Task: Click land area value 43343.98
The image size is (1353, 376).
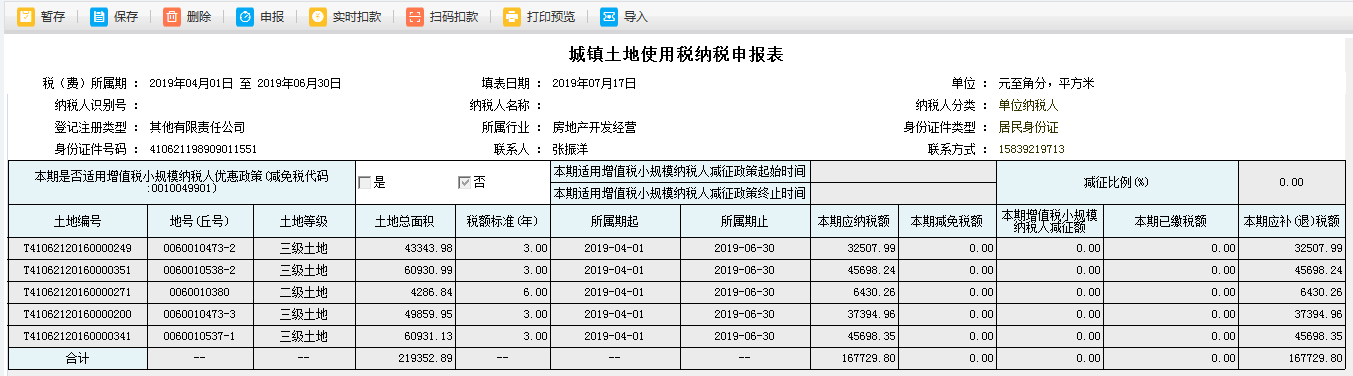Action: (x=405, y=248)
